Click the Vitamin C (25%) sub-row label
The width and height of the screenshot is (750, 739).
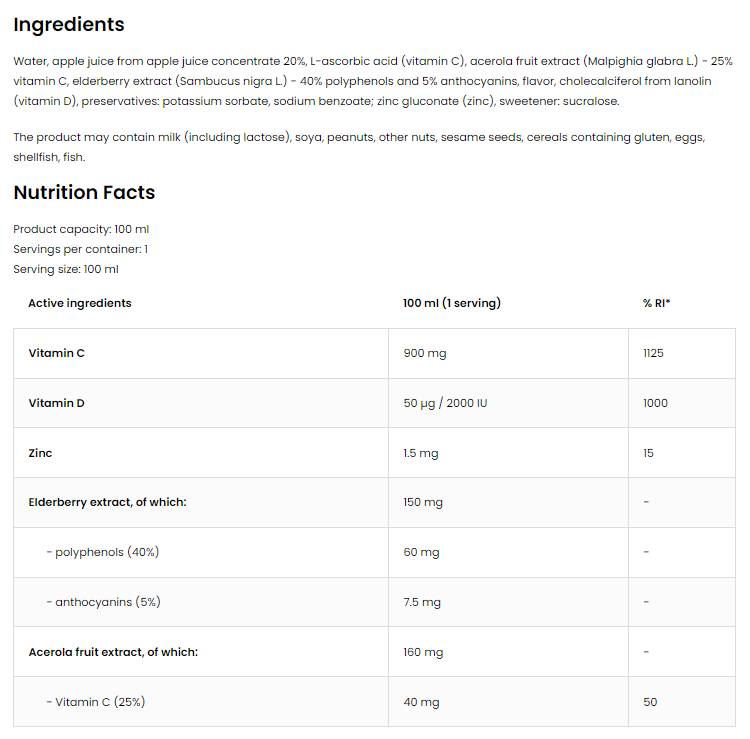[x=96, y=702]
